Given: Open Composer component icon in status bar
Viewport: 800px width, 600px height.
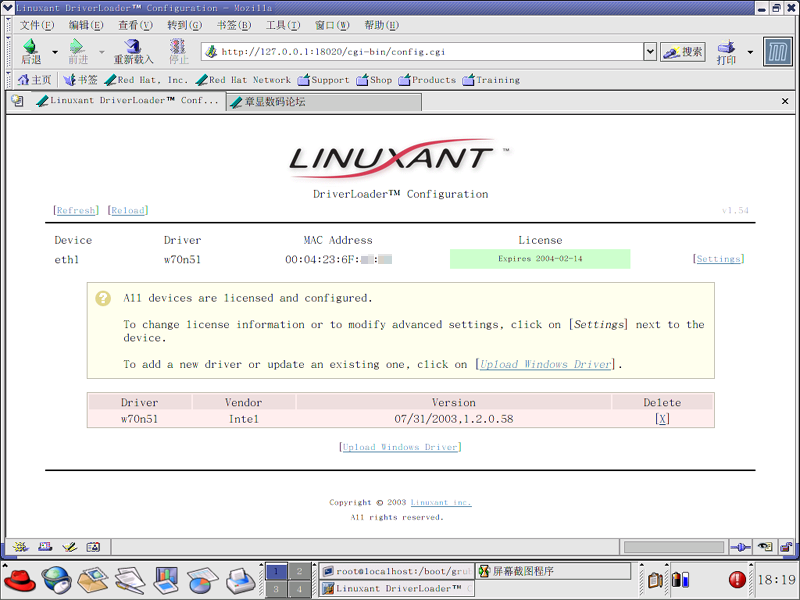Looking at the screenshot, I should coord(69,547).
